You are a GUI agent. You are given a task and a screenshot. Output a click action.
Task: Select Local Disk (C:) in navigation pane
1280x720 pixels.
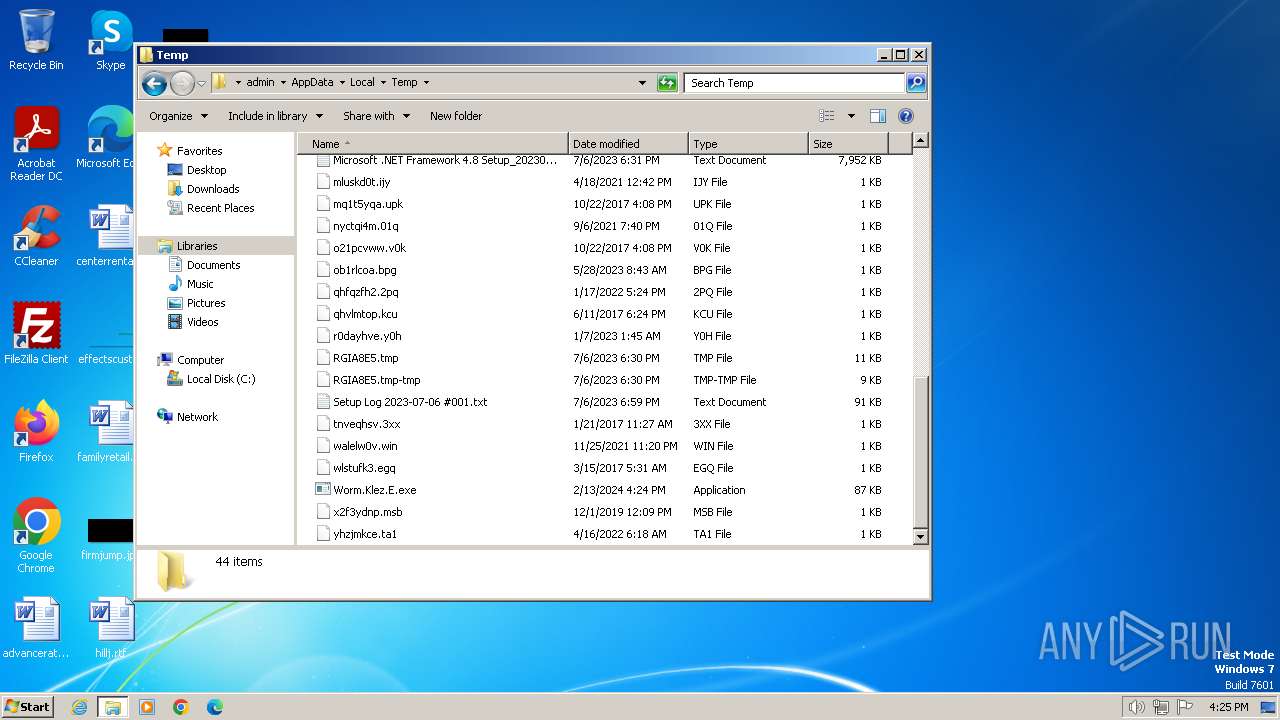coord(220,379)
